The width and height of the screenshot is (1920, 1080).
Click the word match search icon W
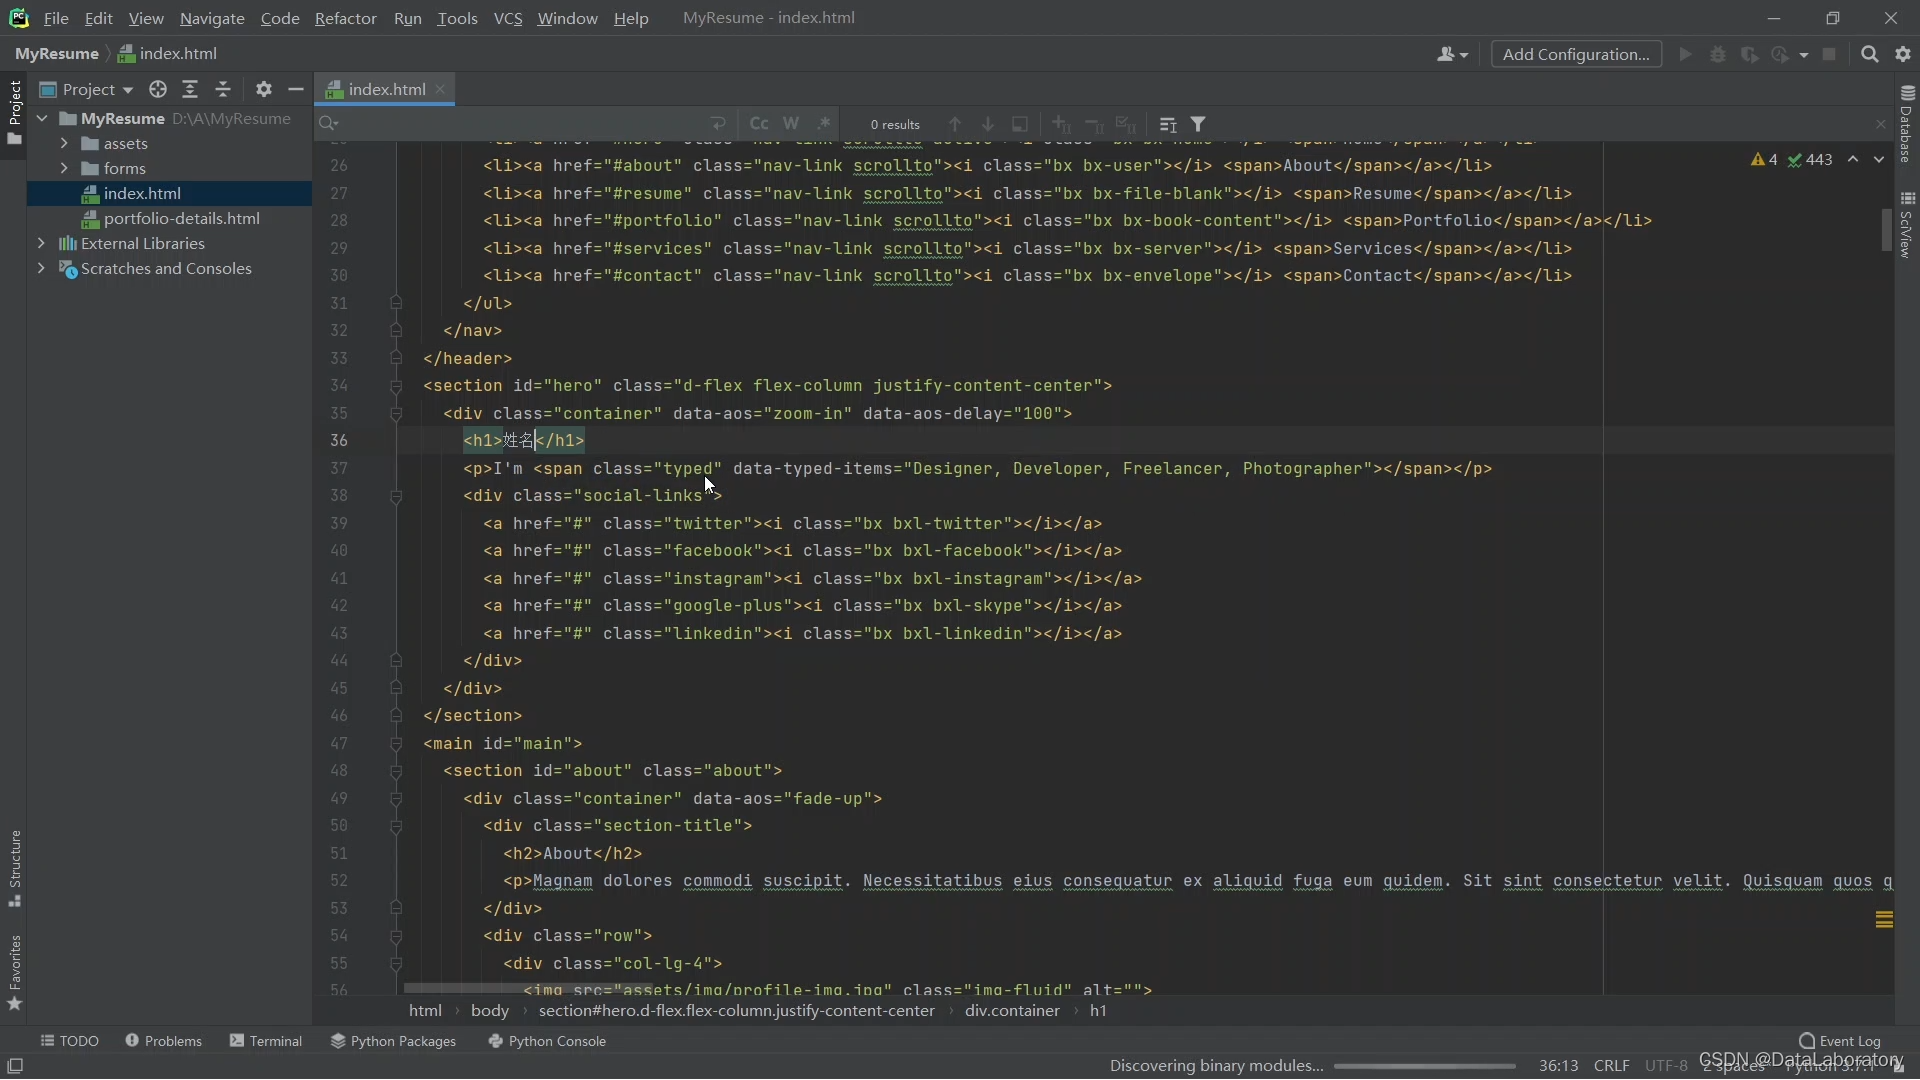(790, 123)
